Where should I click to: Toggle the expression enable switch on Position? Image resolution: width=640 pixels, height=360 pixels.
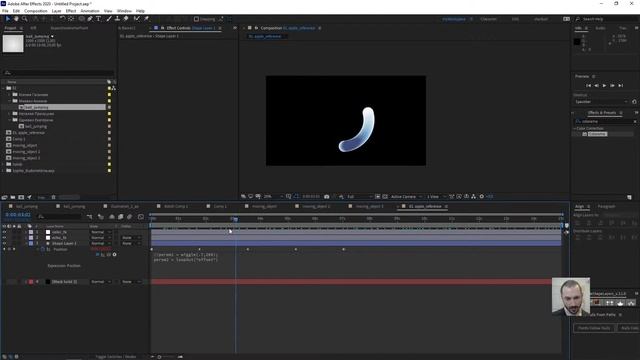[98, 255]
